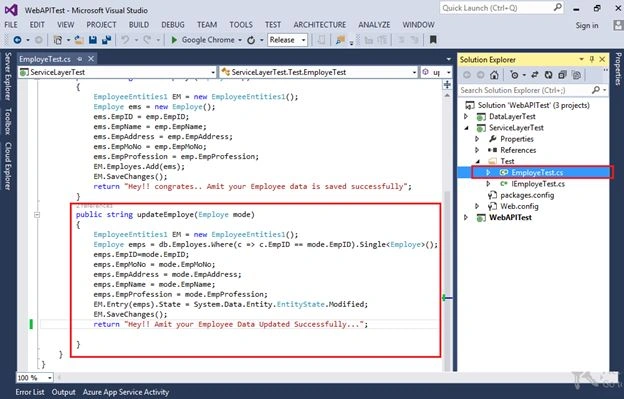Expand the DataLayerTest project node
Viewport: 624px width, 399px height.
point(466,116)
